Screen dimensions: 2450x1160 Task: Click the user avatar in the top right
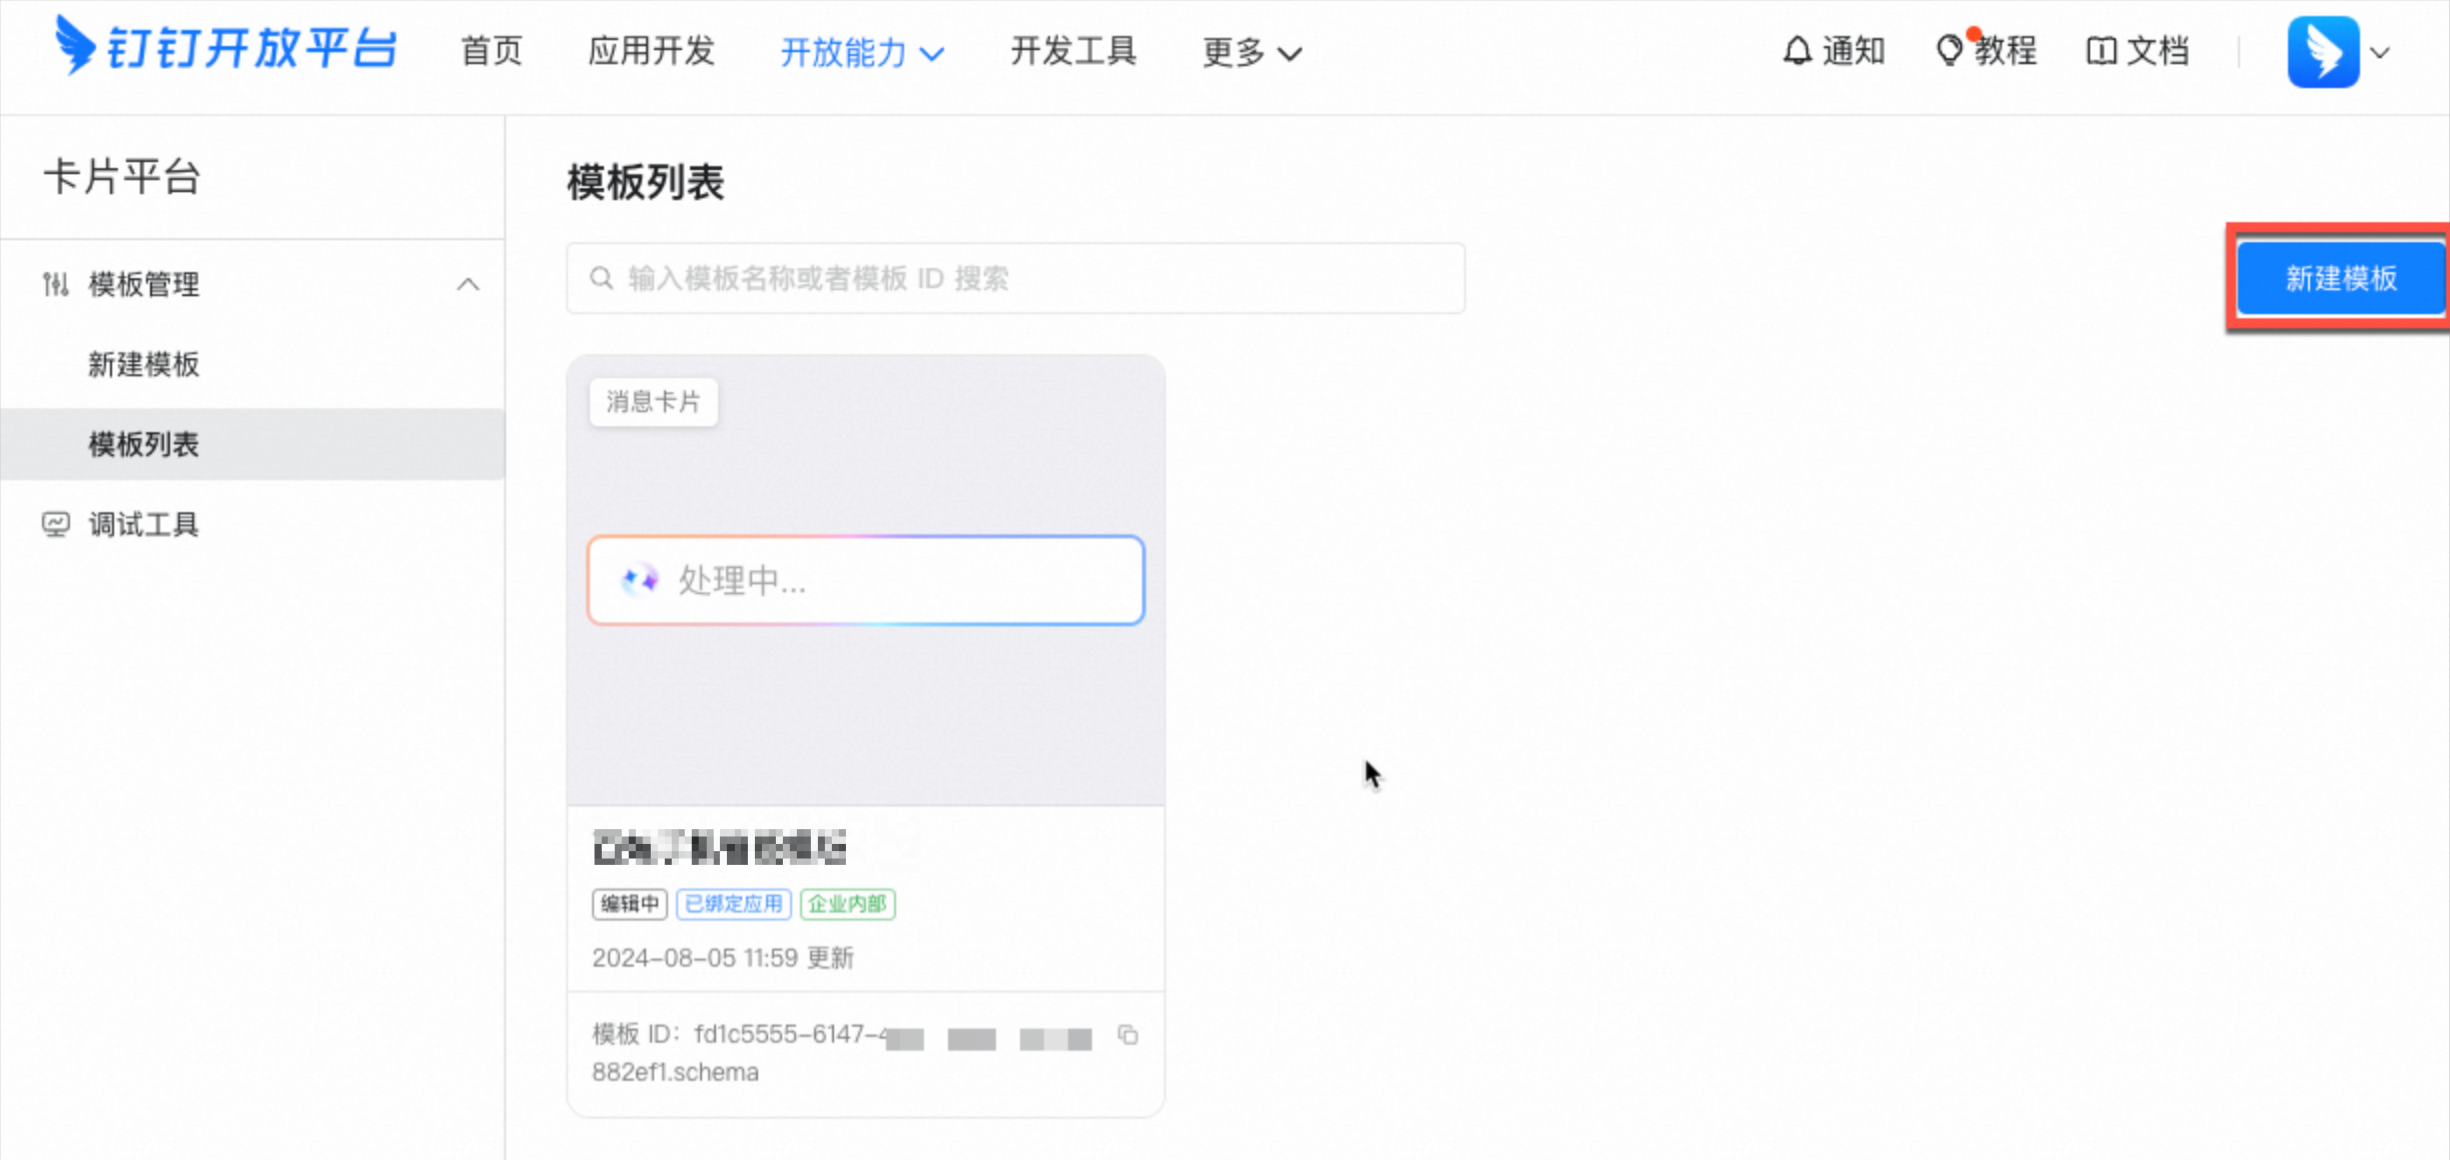pos(2324,51)
